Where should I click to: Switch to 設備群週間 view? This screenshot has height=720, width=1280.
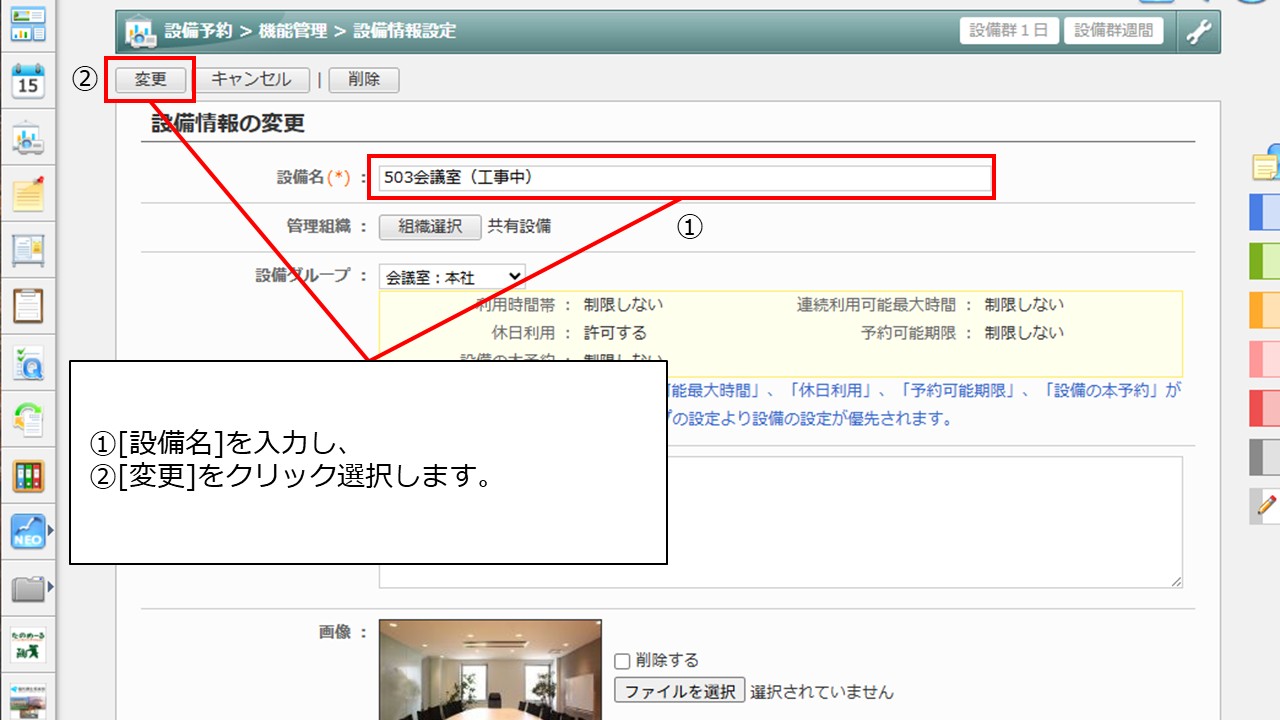point(1113,31)
